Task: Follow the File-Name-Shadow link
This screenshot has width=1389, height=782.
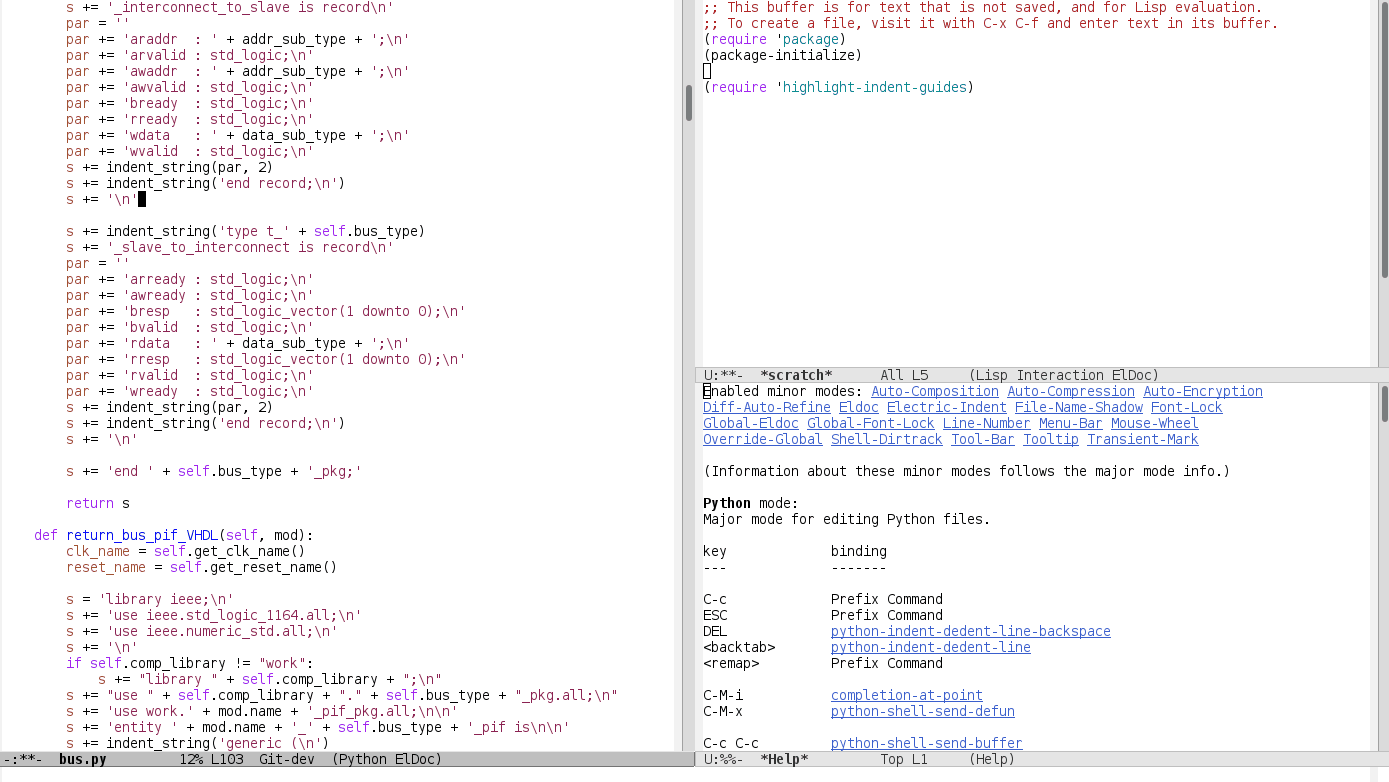Action: click(1079, 407)
